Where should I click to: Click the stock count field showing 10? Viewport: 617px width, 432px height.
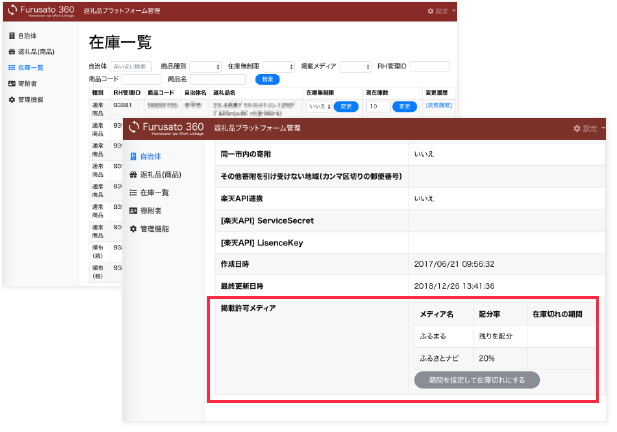378,106
